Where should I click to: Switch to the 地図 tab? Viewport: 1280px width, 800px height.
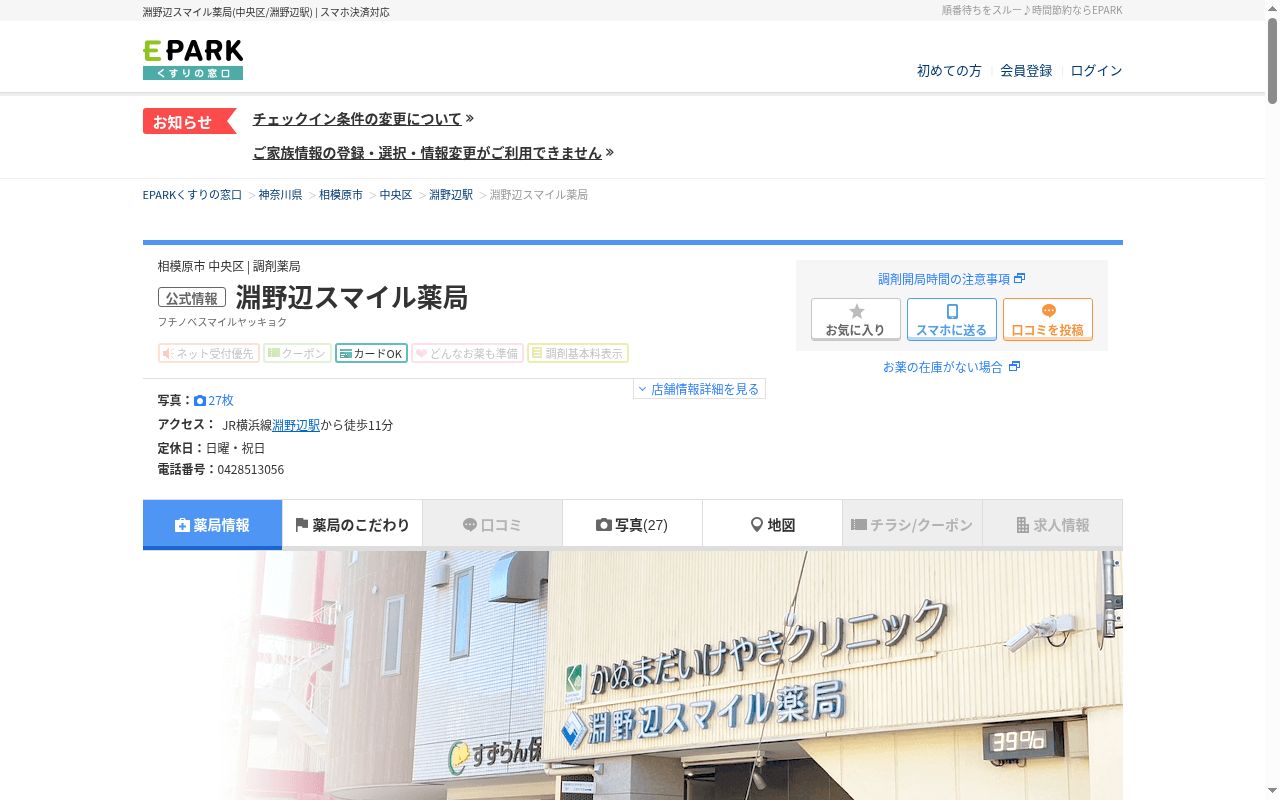[772, 525]
